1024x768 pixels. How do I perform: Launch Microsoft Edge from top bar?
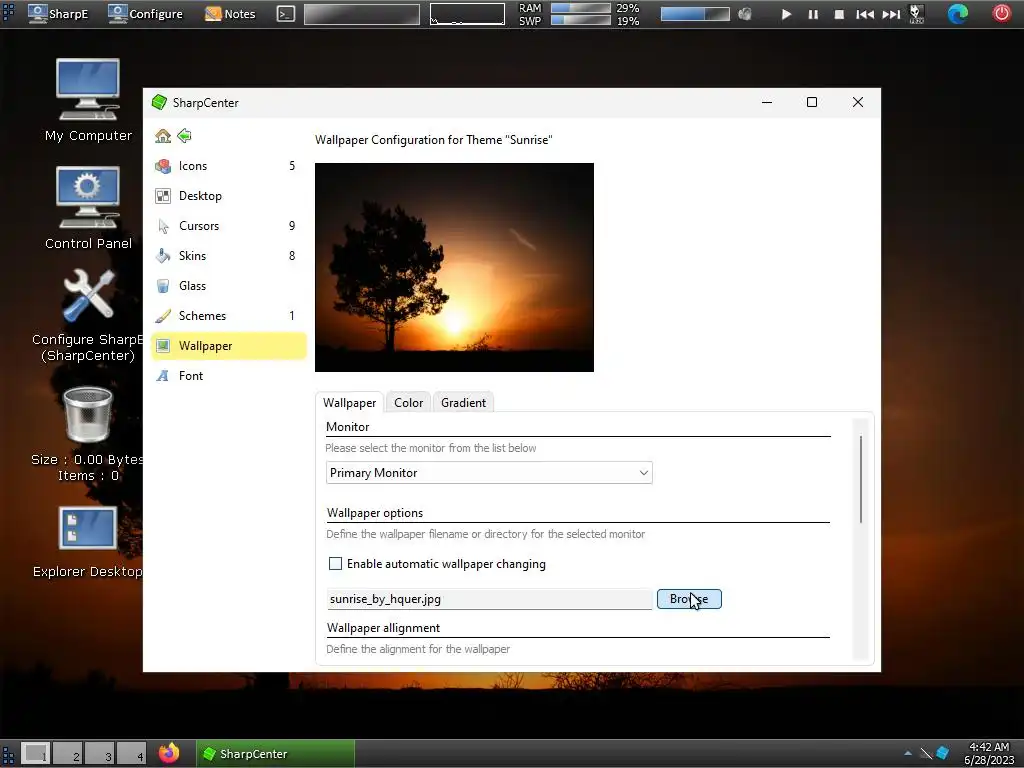pyautogui.click(x=957, y=14)
